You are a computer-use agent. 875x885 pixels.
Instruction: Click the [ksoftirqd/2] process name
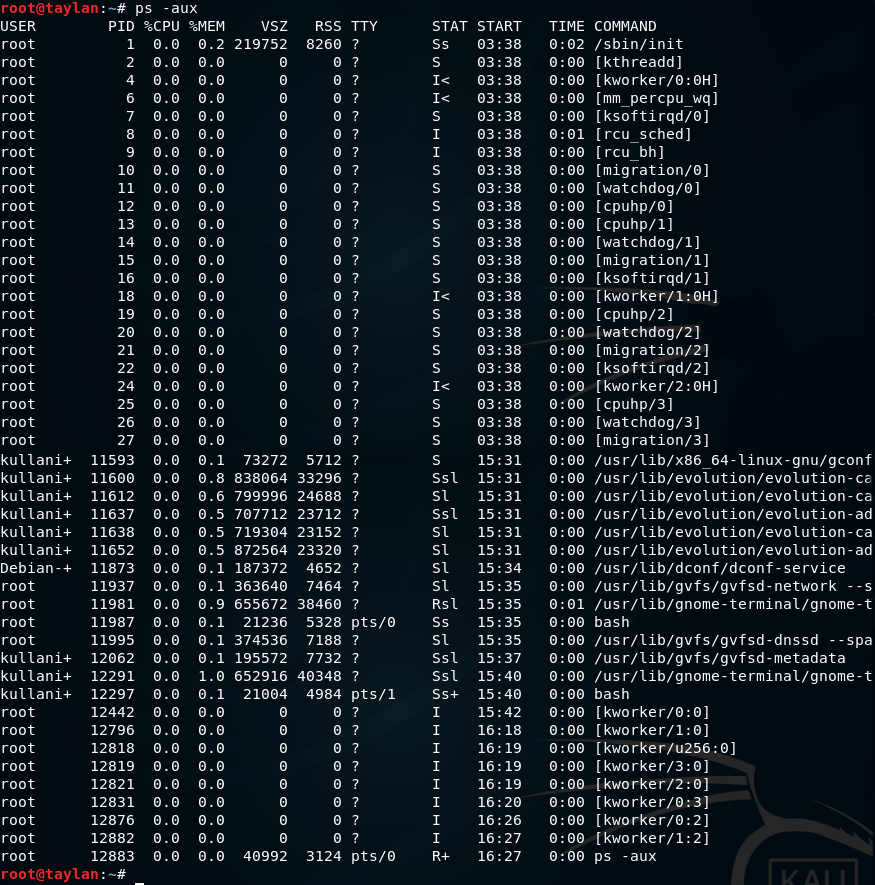click(x=652, y=369)
